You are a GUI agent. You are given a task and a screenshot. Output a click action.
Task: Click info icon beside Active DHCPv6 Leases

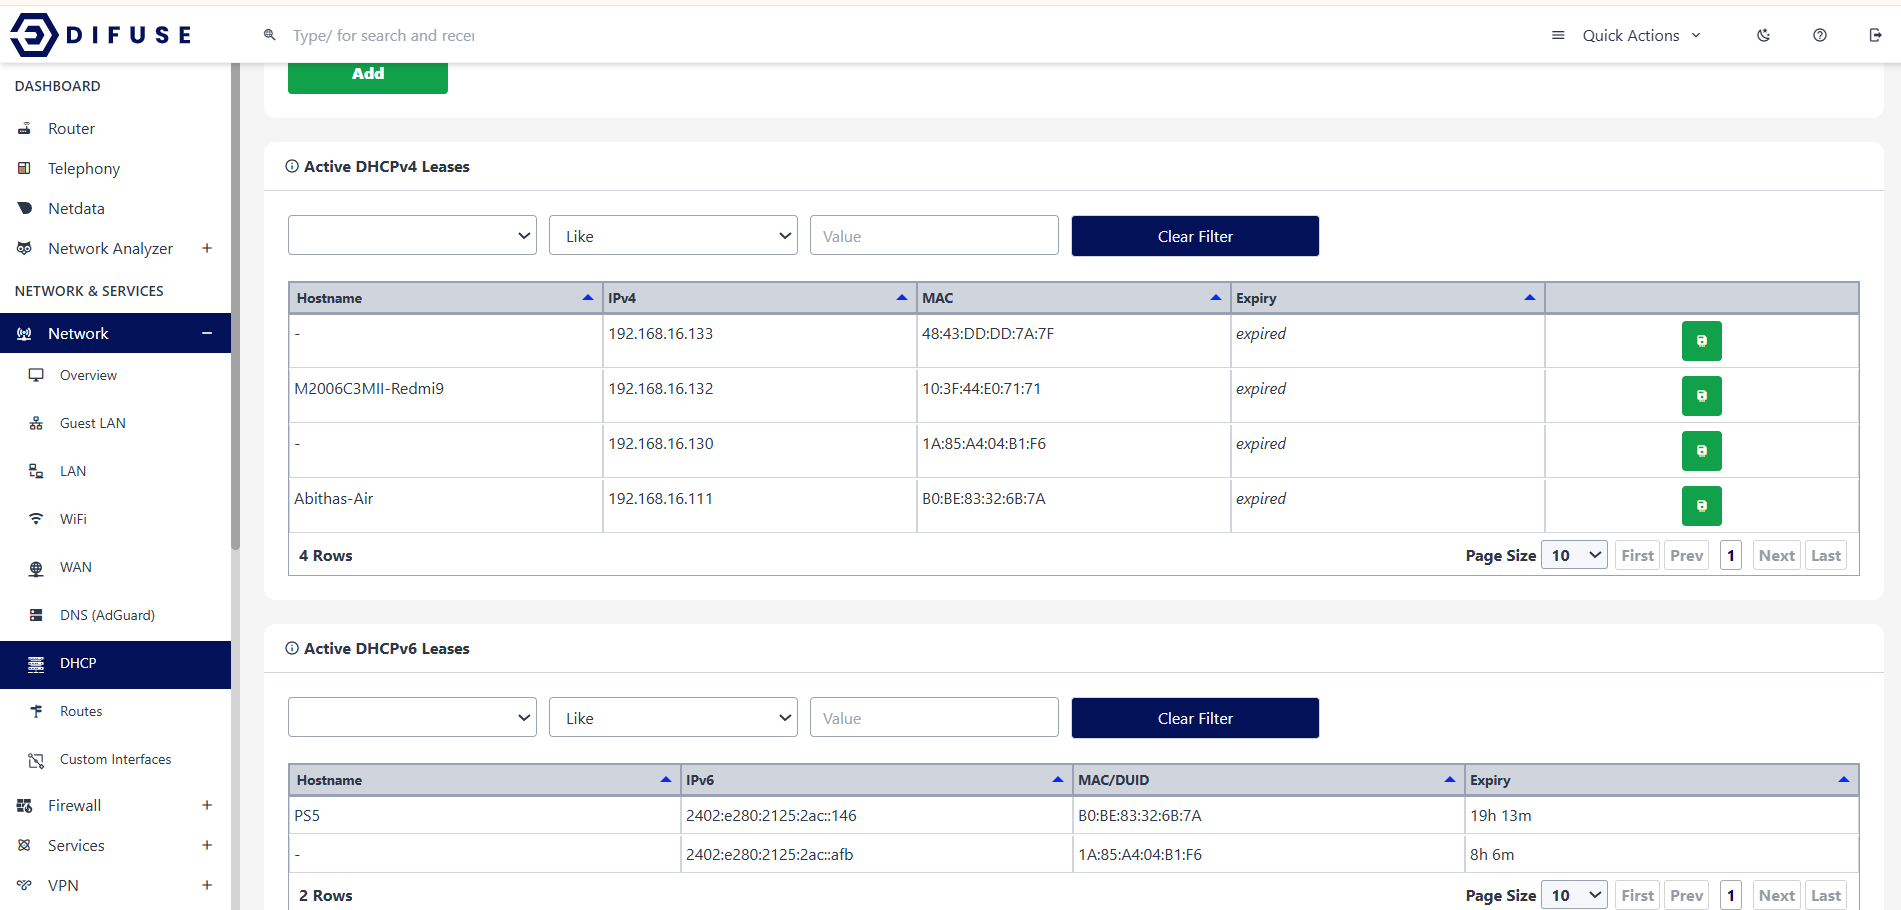pos(292,649)
